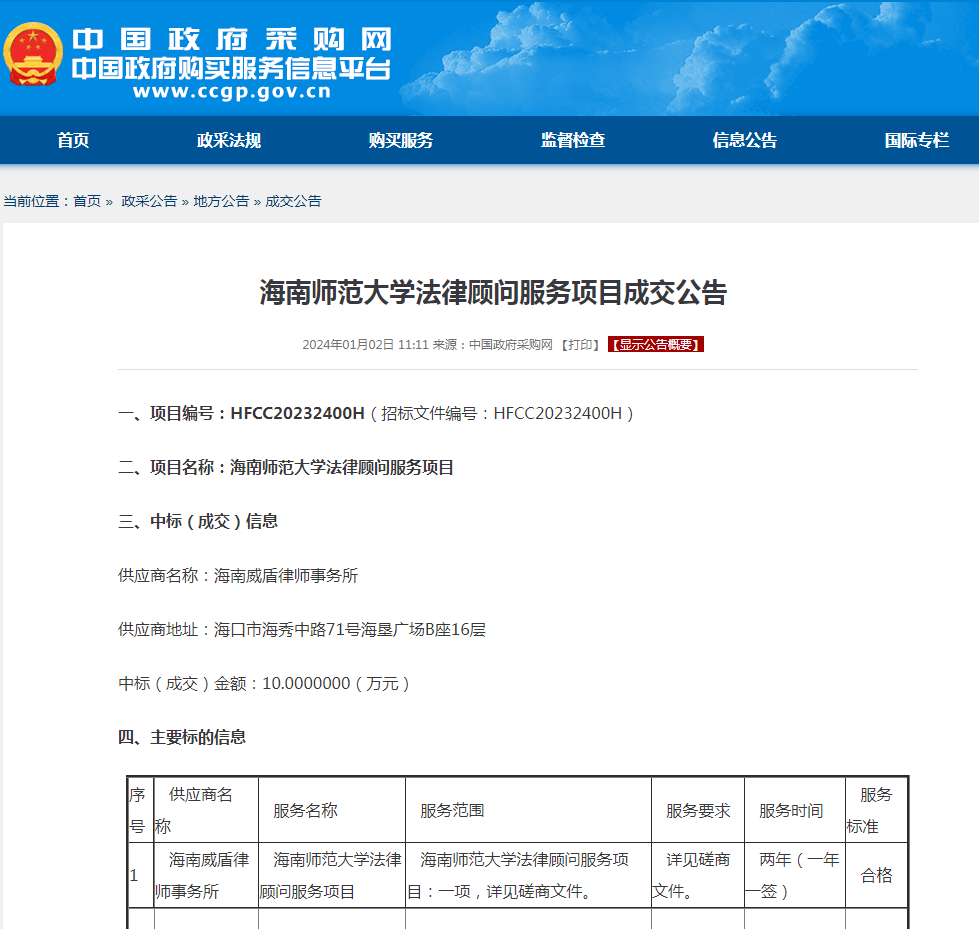Click the www.ccgp.gov.cn site address

click(x=232, y=92)
